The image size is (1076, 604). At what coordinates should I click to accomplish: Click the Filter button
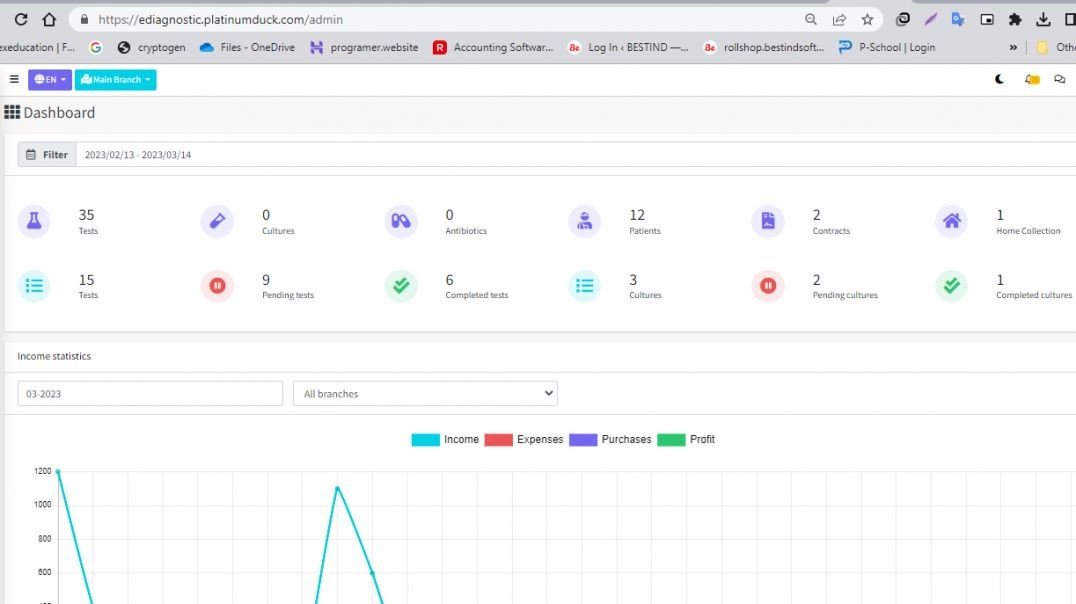coord(47,154)
